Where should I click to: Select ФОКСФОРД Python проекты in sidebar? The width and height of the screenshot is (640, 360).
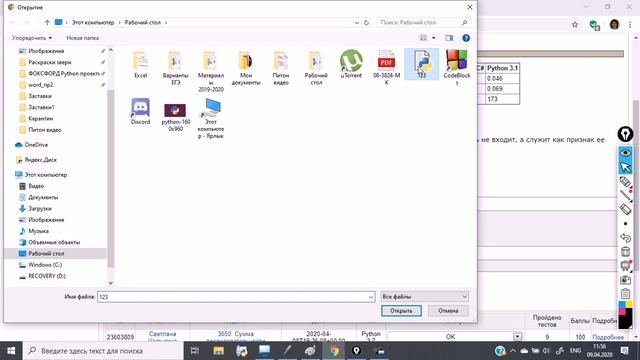tap(63, 73)
